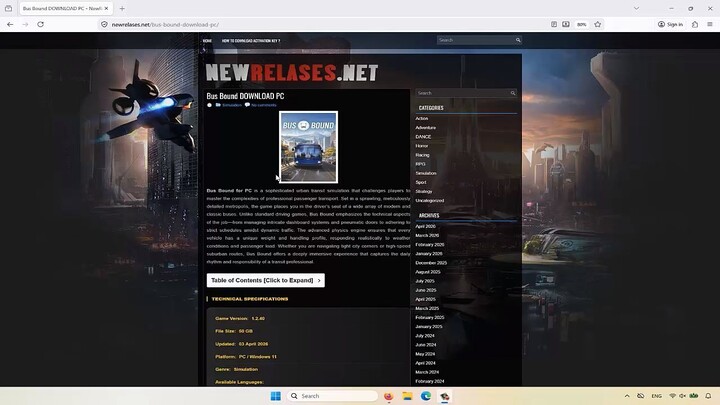Click the browser address bar
Image resolution: width=720 pixels, height=405 pixels.
click(300, 24)
